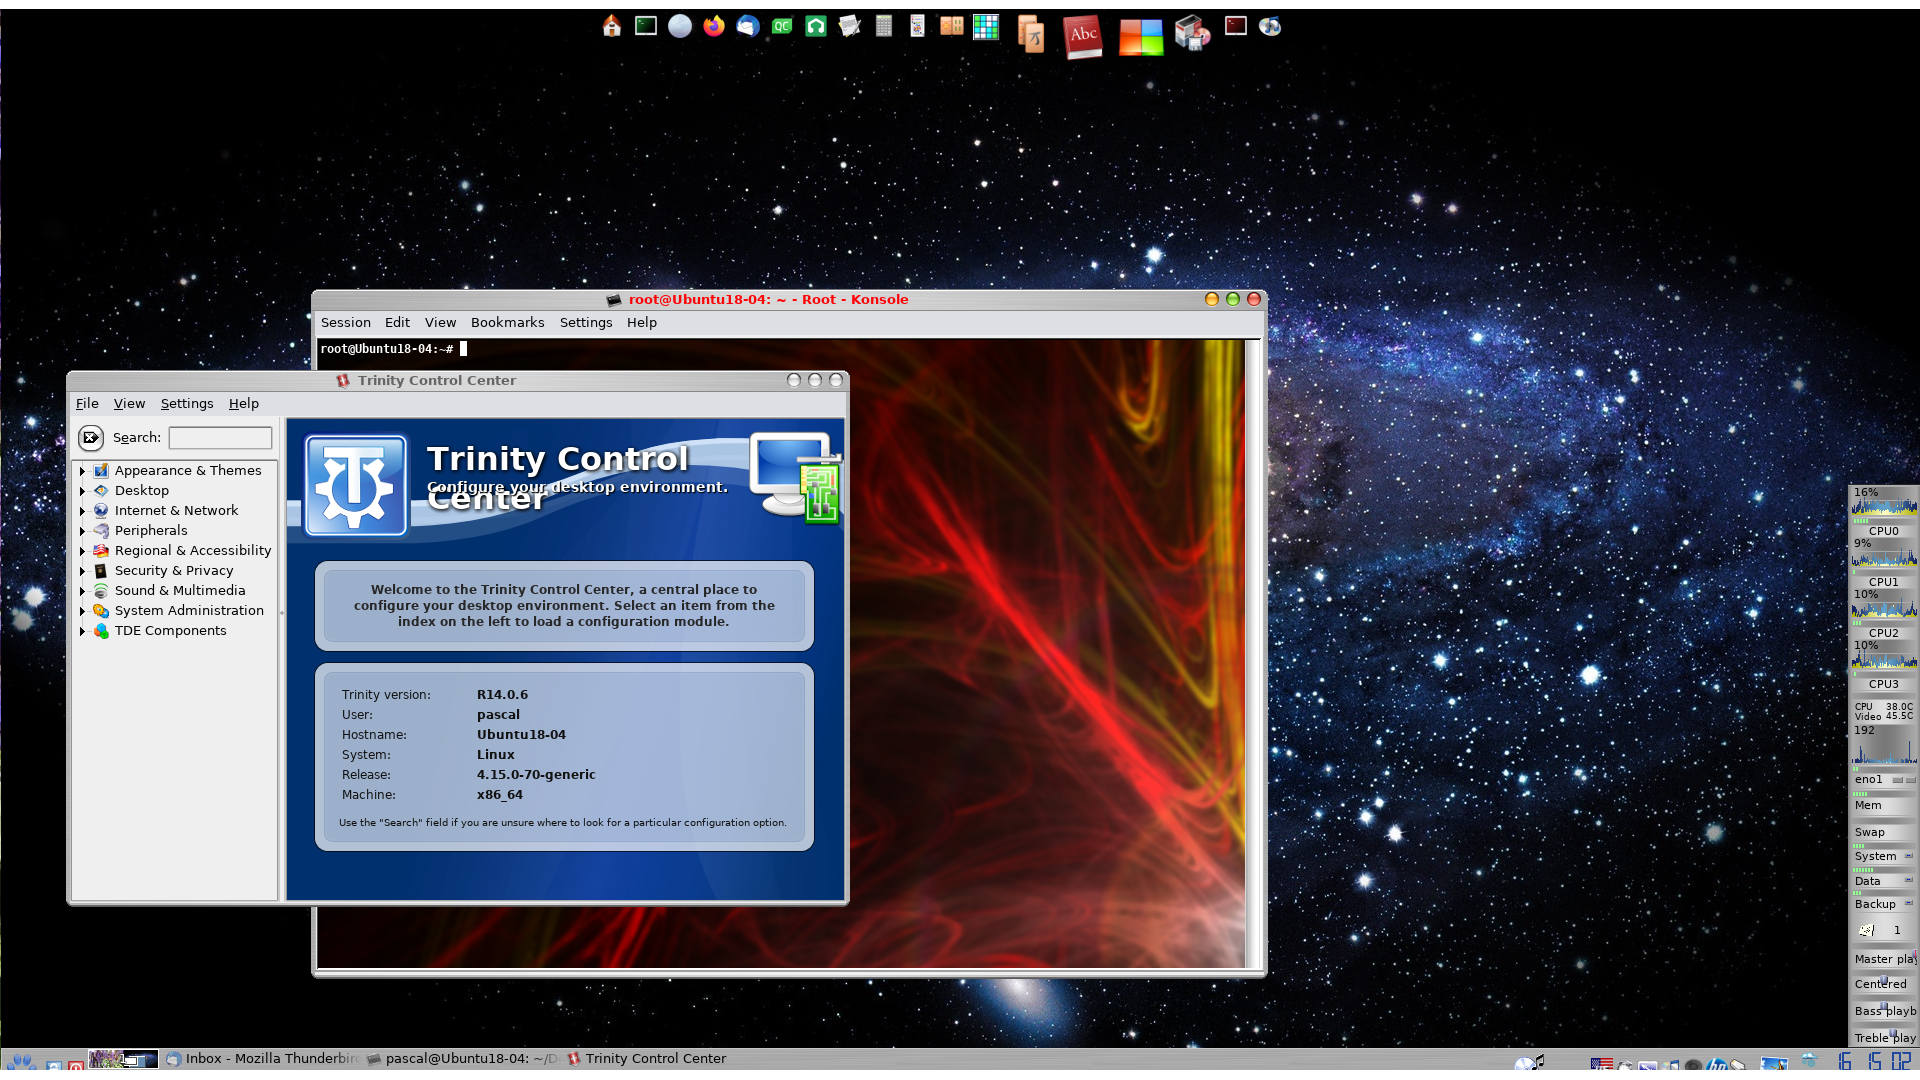Image resolution: width=1920 pixels, height=1080 pixels.
Task: Expand Internet & Network category
Action: click(x=82, y=510)
